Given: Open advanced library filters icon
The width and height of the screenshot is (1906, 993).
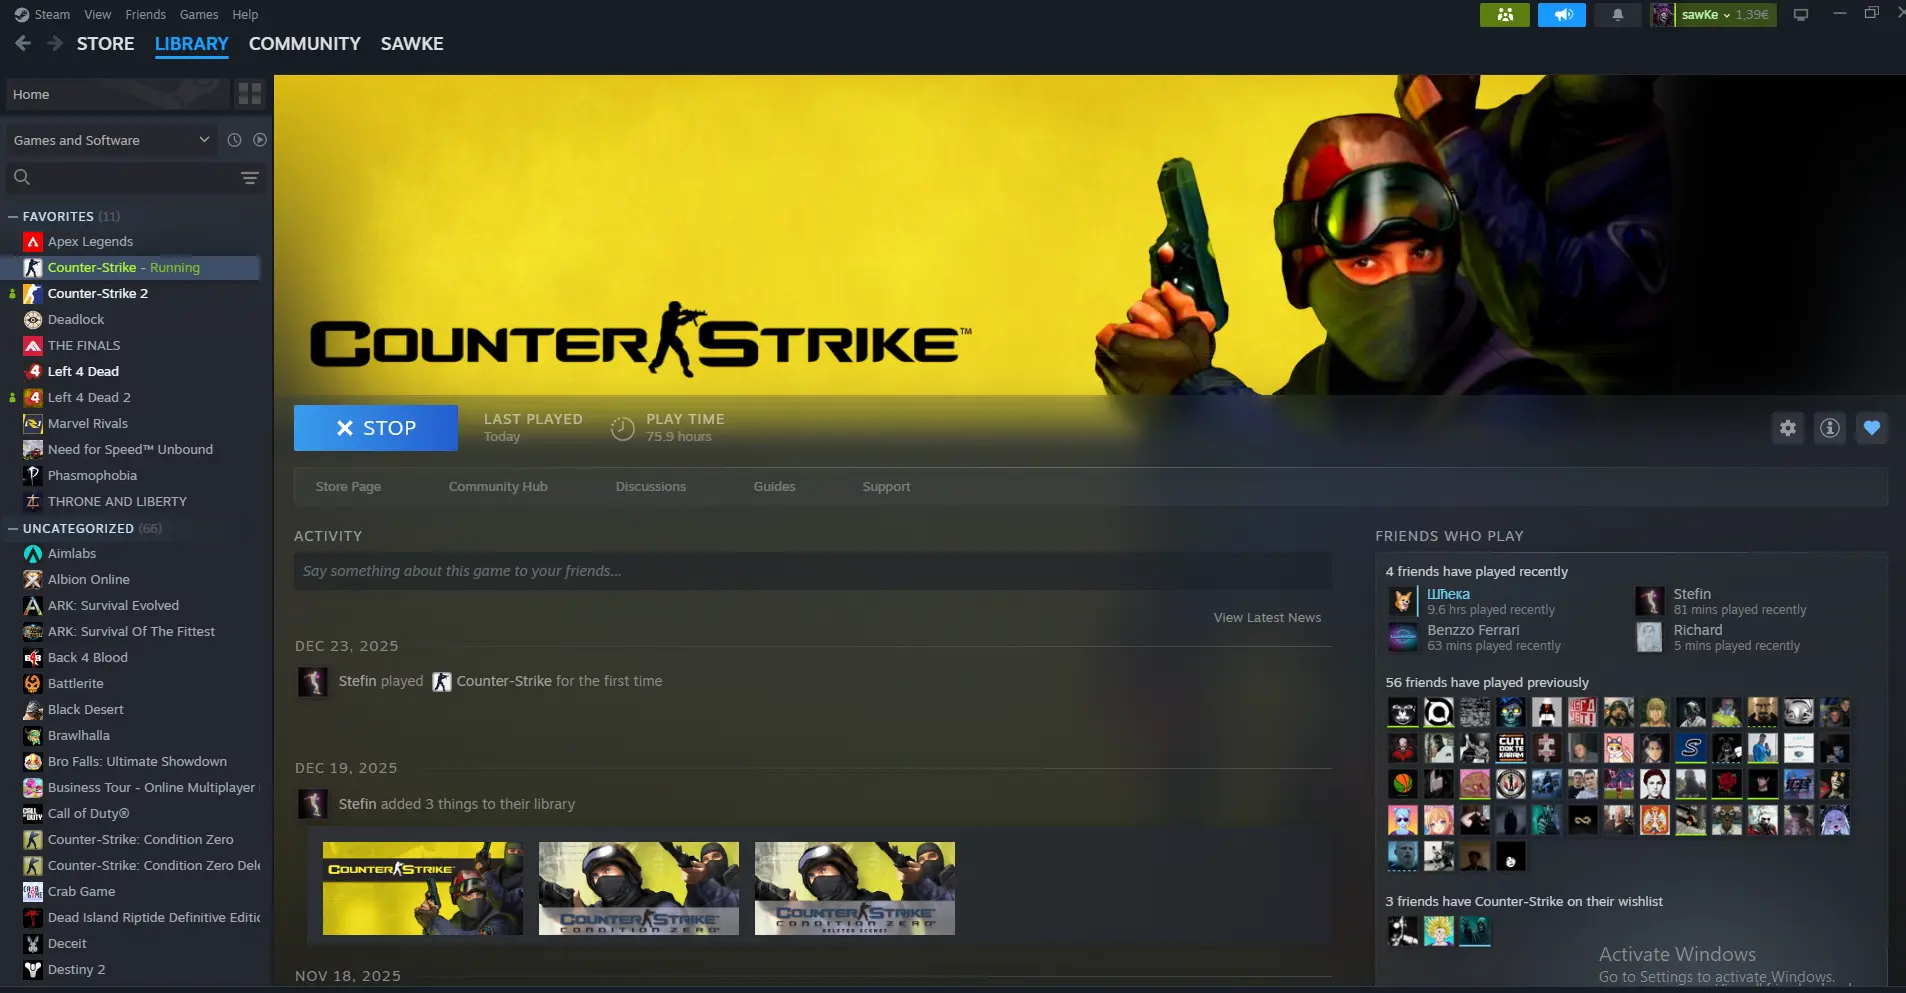Looking at the screenshot, I should [x=250, y=178].
